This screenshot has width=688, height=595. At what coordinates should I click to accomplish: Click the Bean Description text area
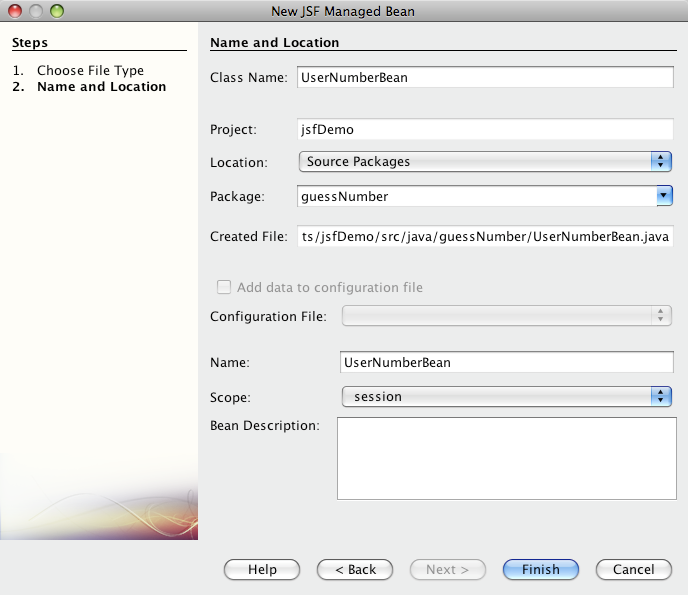[507, 458]
